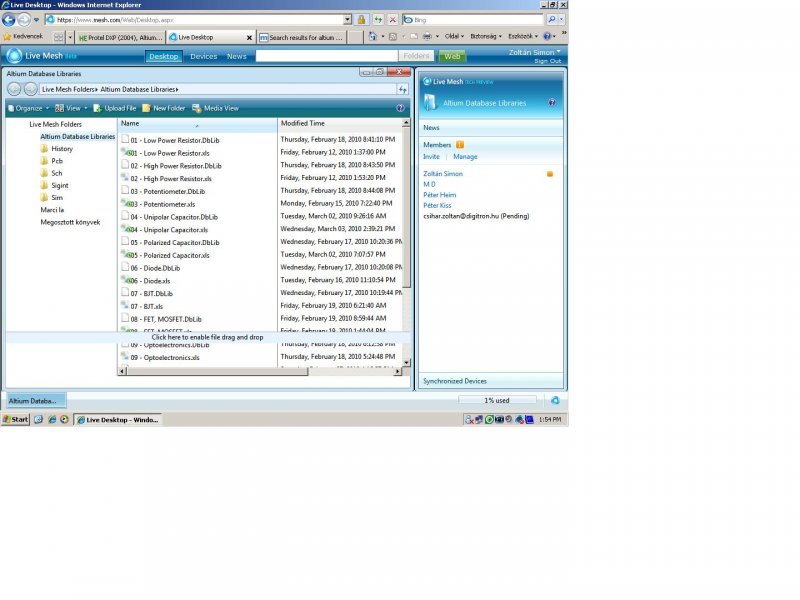Select Megosztott könyvek folder in tree
Viewport: 800px width, 600px height.
[x=70, y=222]
